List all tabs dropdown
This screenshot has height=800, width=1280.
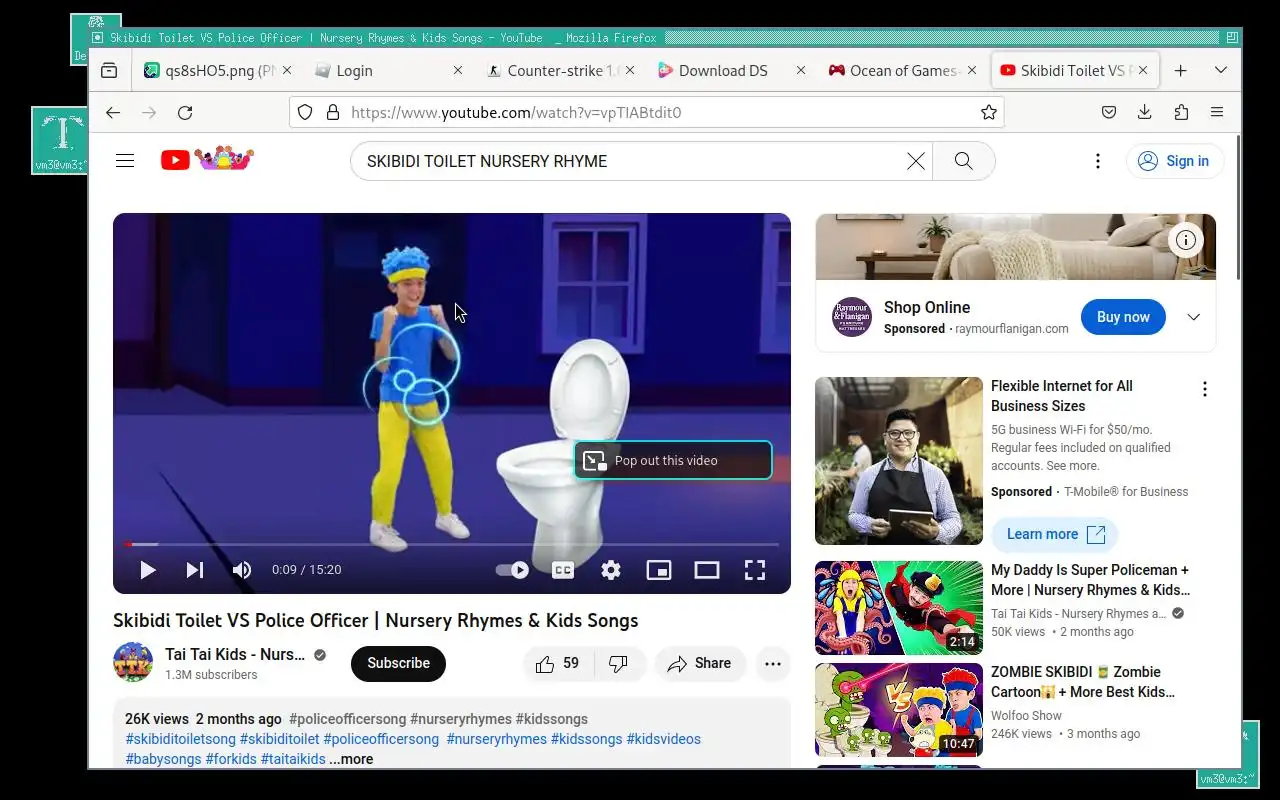point(1221,70)
